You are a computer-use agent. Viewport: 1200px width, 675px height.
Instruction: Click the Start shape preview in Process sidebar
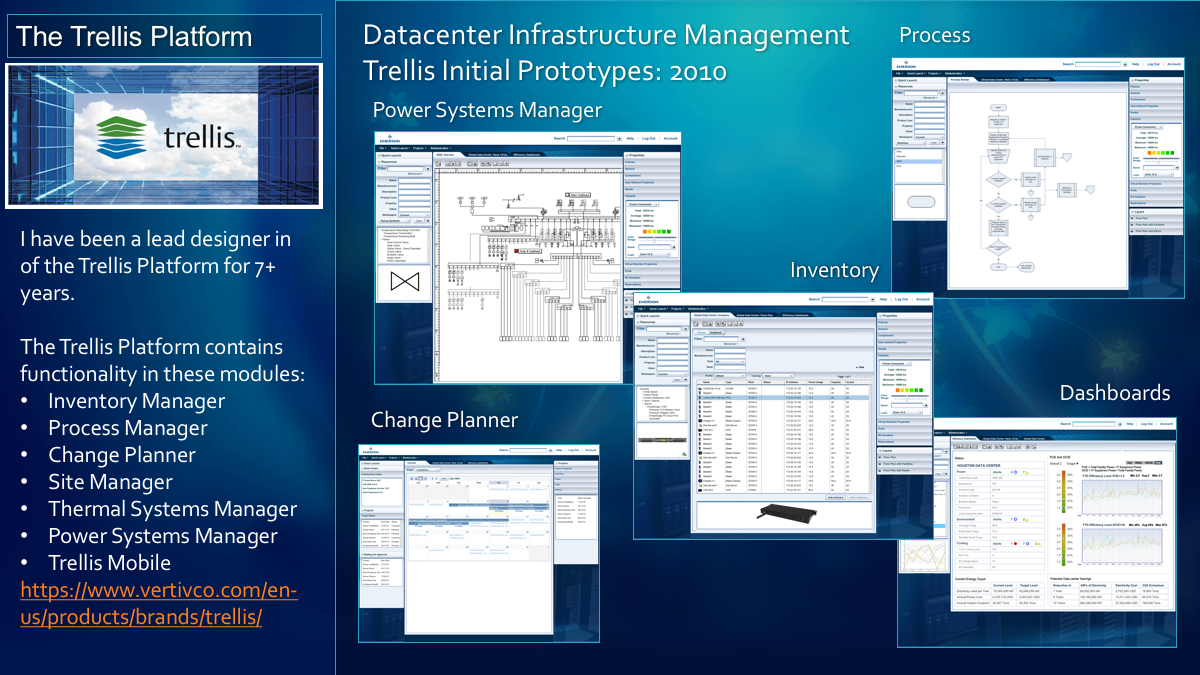[921, 202]
